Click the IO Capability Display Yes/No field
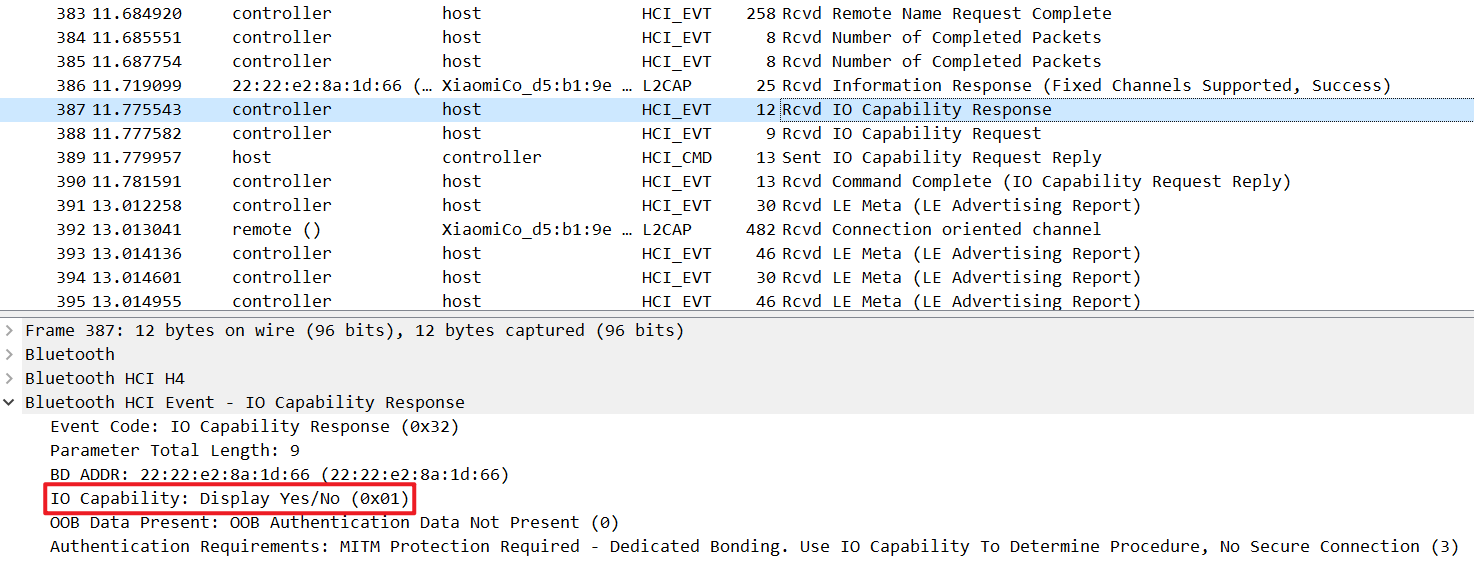Screen dimensions: 1474x582 pyautogui.click(x=230, y=498)
